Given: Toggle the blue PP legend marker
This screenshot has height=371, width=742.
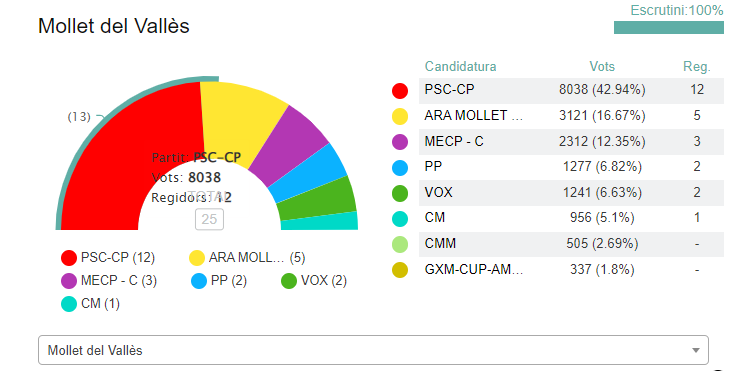Looking at the screenshot, I should (x=199, y=281).
